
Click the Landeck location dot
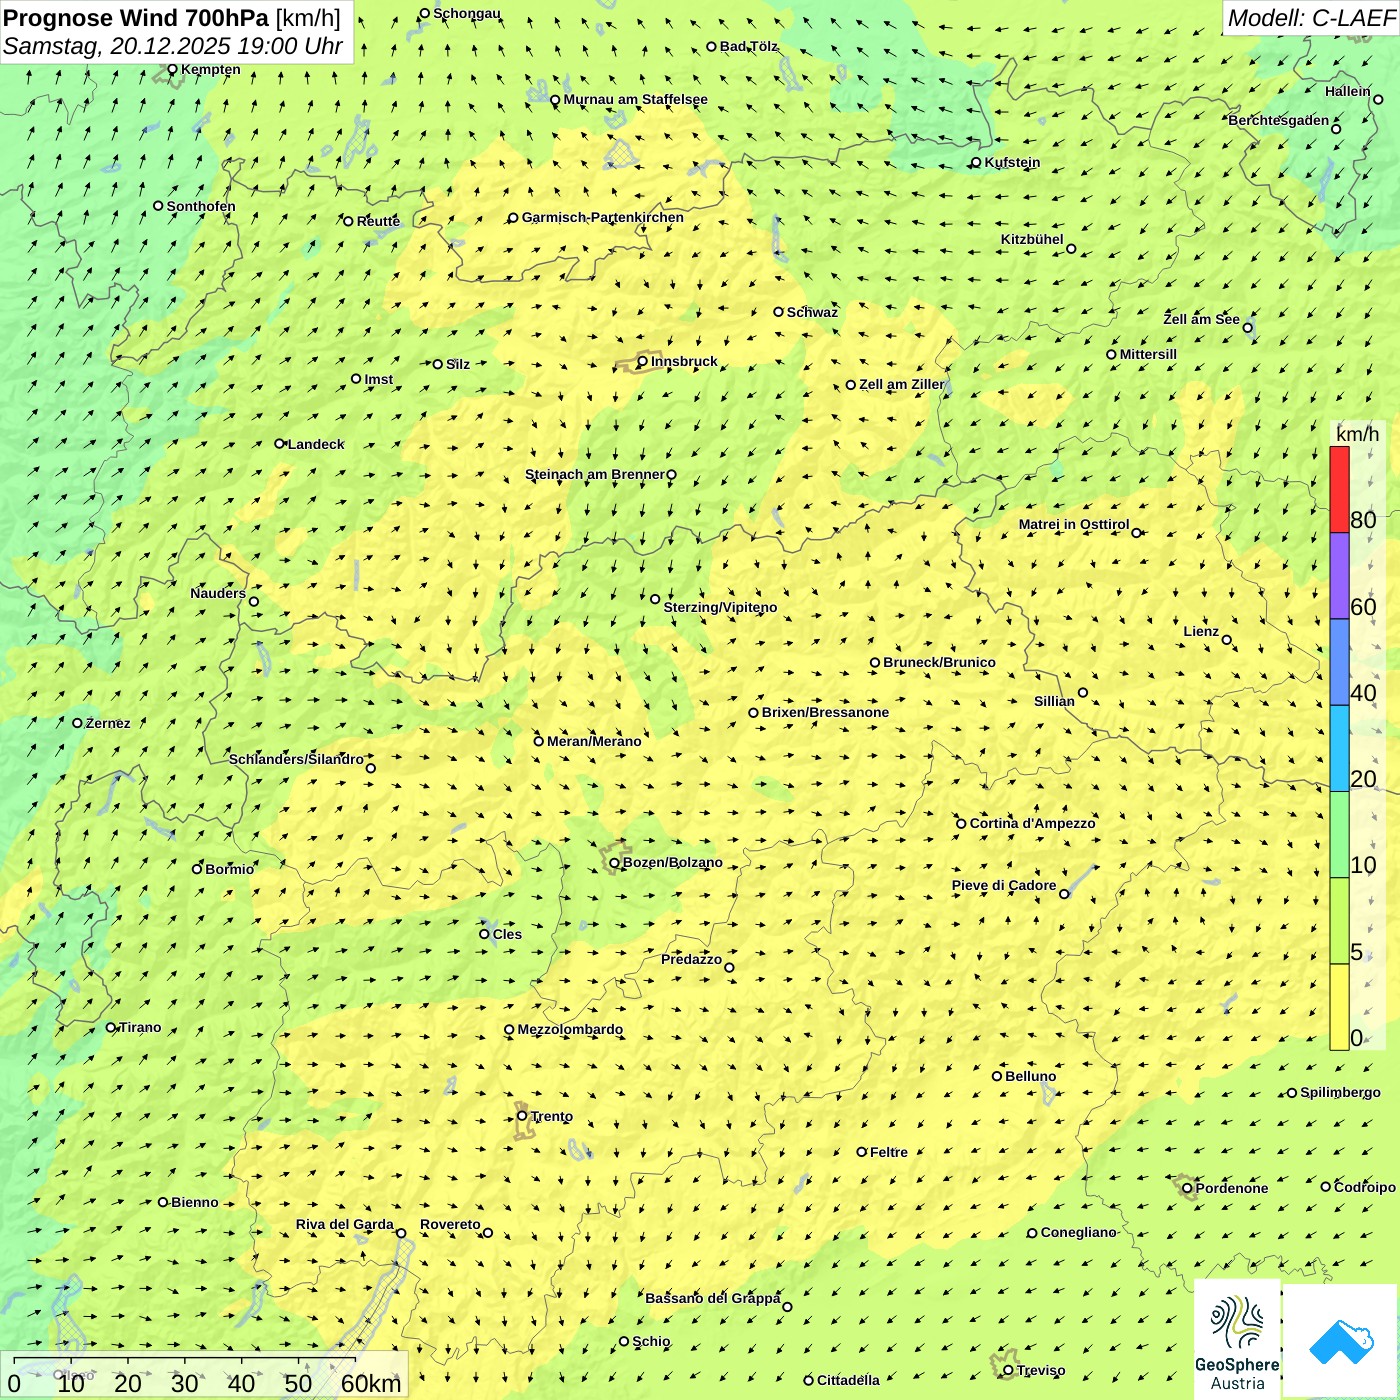pos(279,444)
